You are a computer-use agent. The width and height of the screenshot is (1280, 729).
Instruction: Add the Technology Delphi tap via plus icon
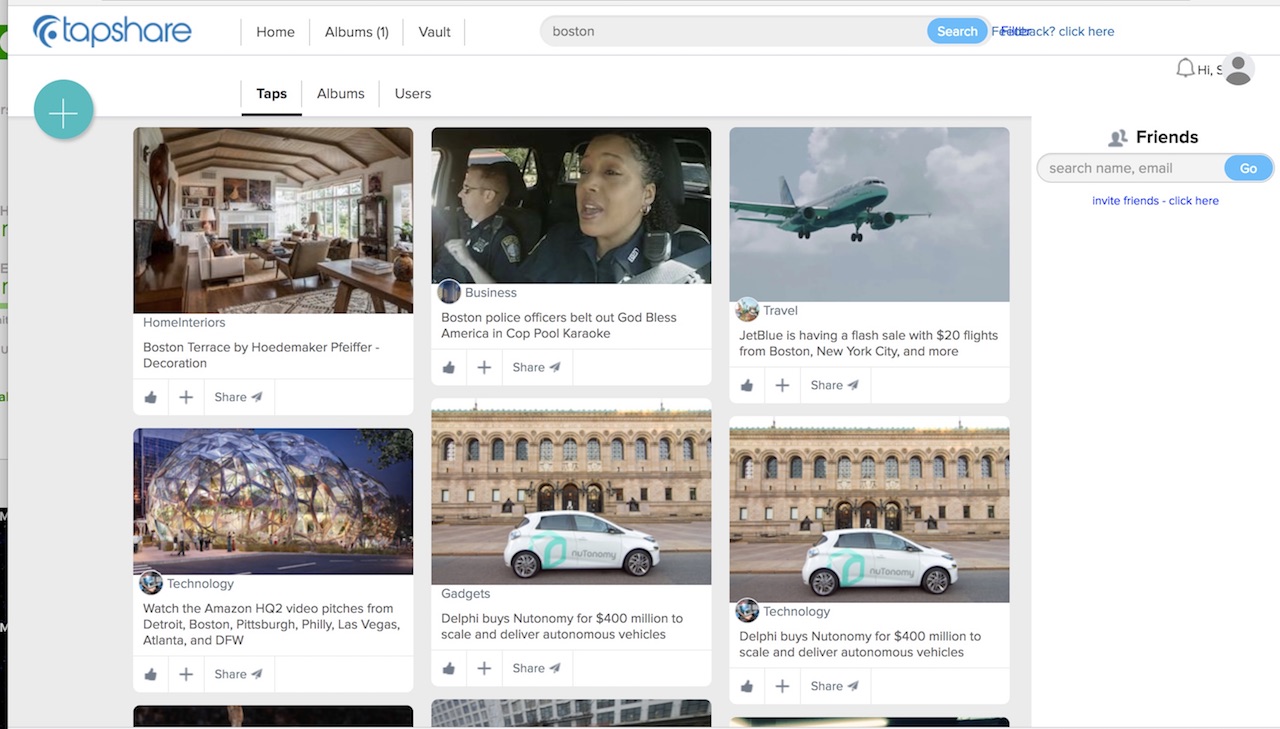(x=782, y=686)
